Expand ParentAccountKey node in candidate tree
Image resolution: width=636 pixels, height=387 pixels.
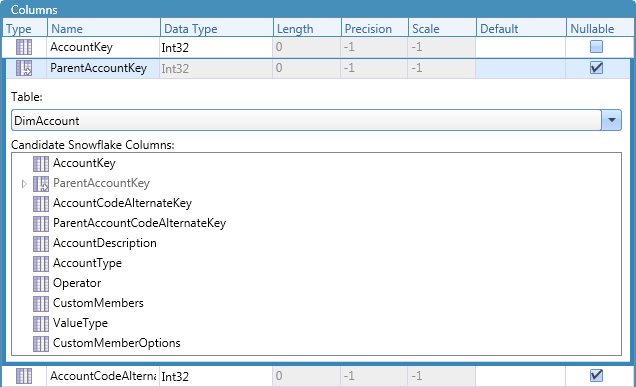(24, 184)
